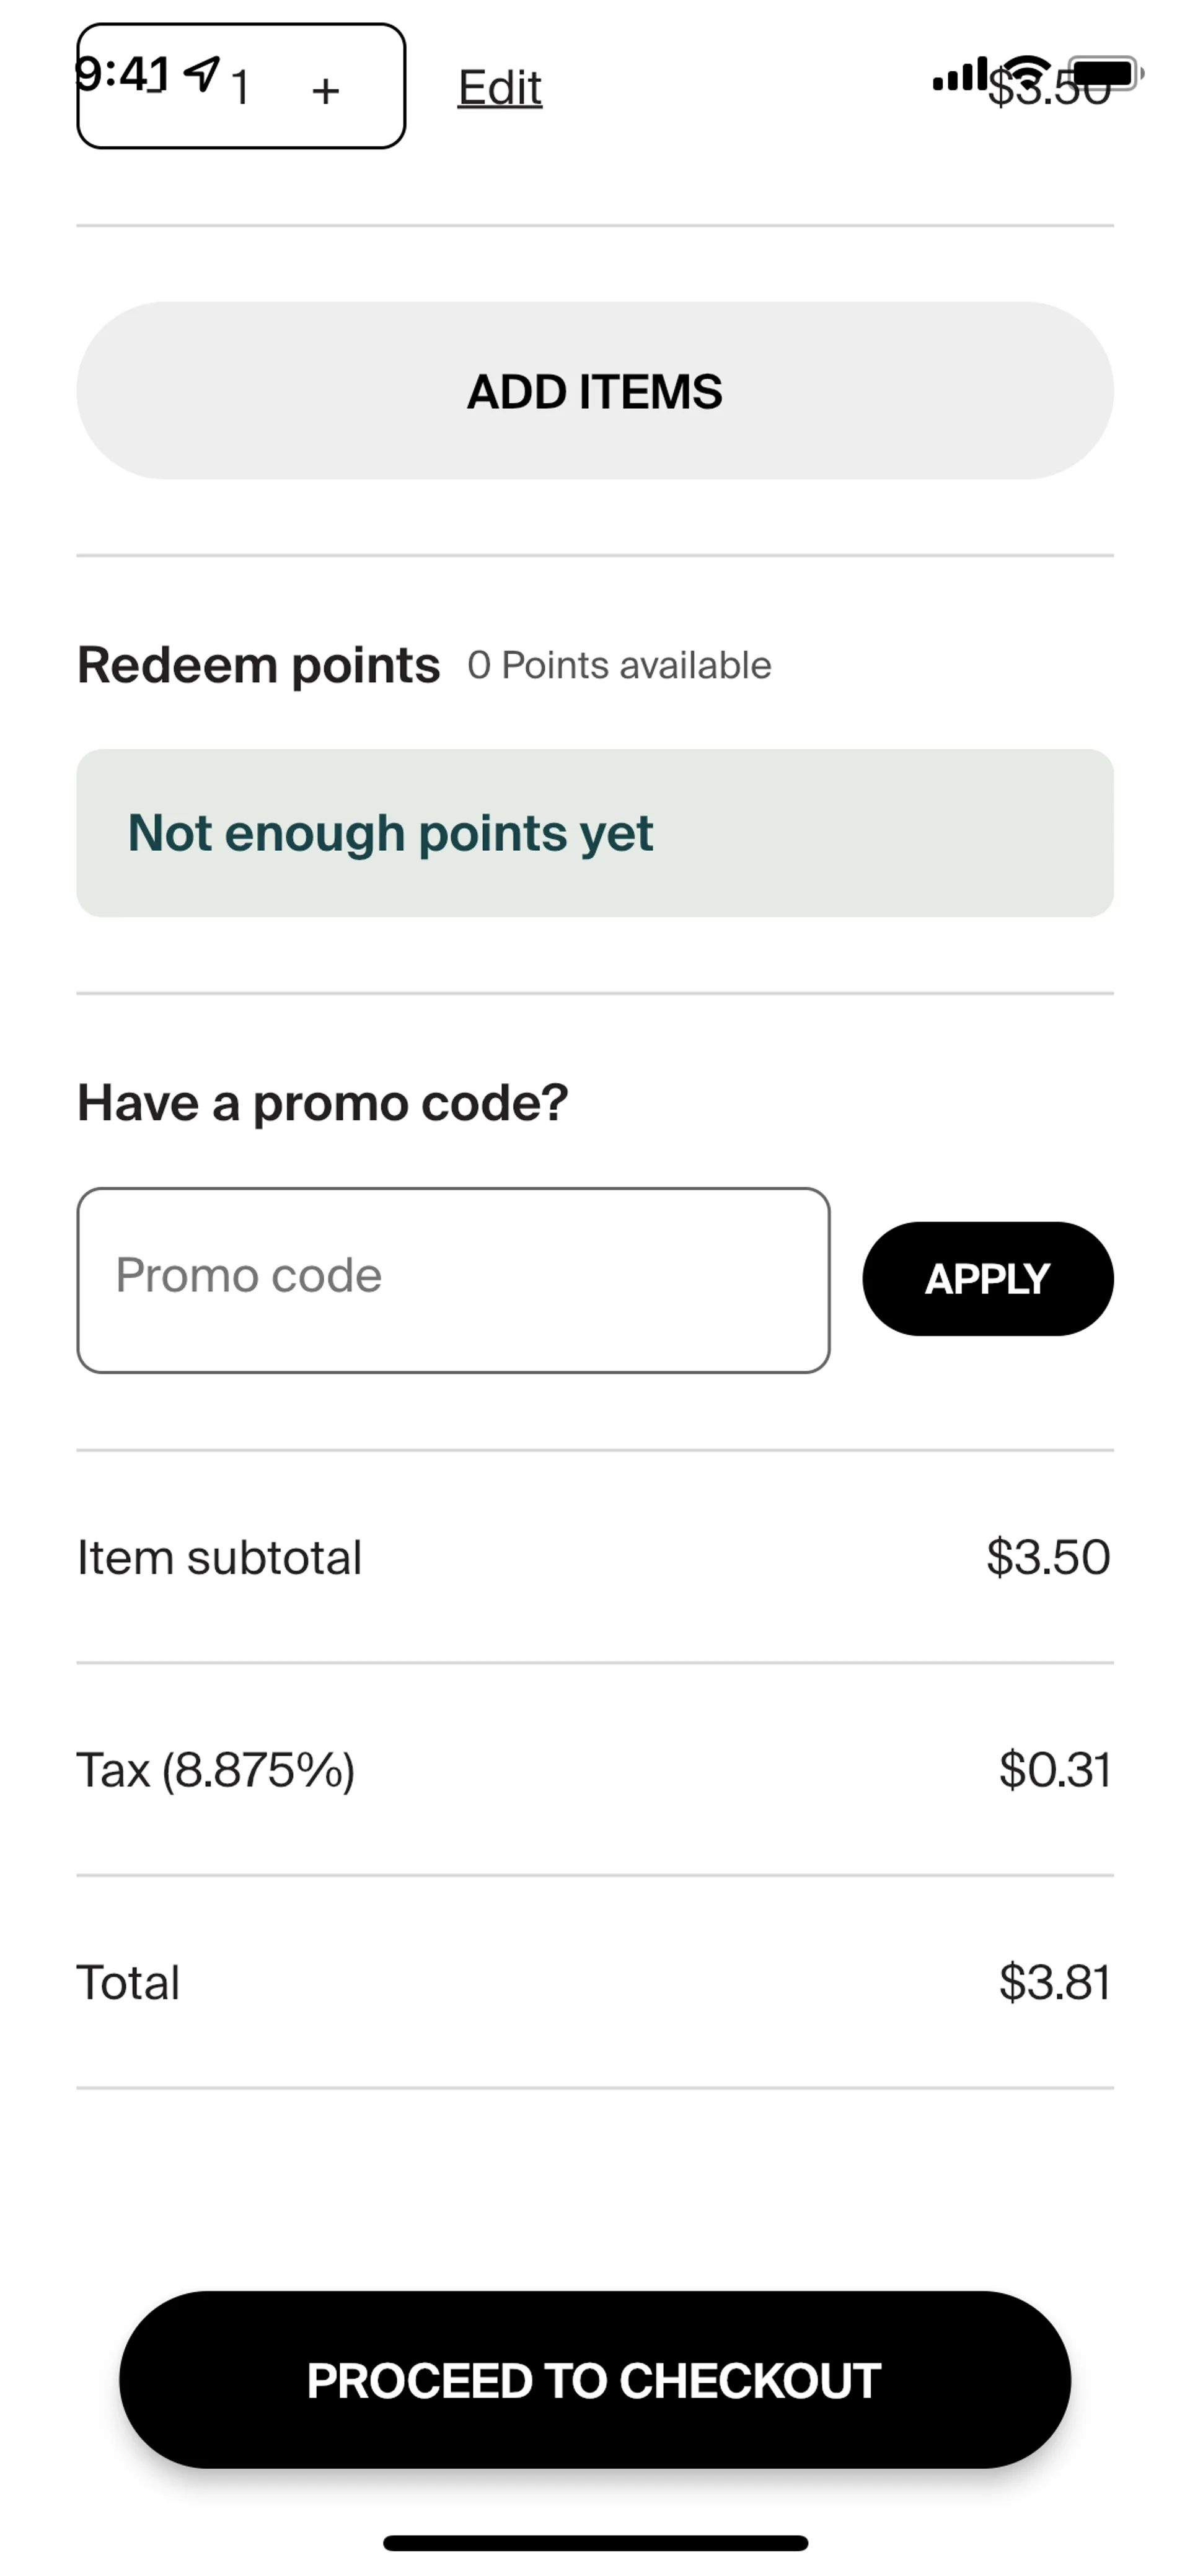This screenshot has height=2576, width=1190.
Task: Tap the 9:41 status bar clock
Action: (x=122, y=73)
